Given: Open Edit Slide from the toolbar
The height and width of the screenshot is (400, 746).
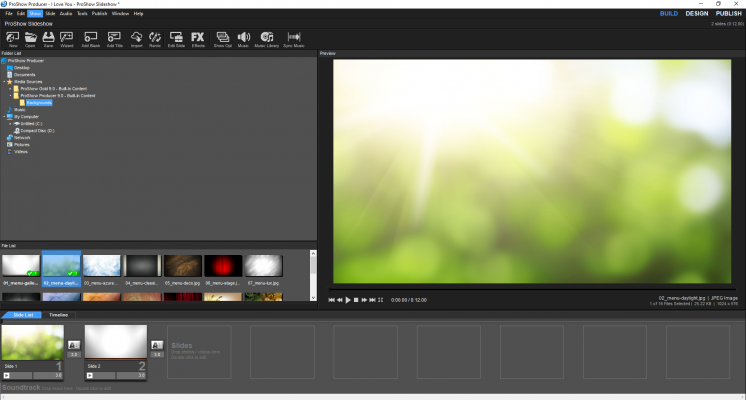Looking at the screenshot, I should 176,39.
